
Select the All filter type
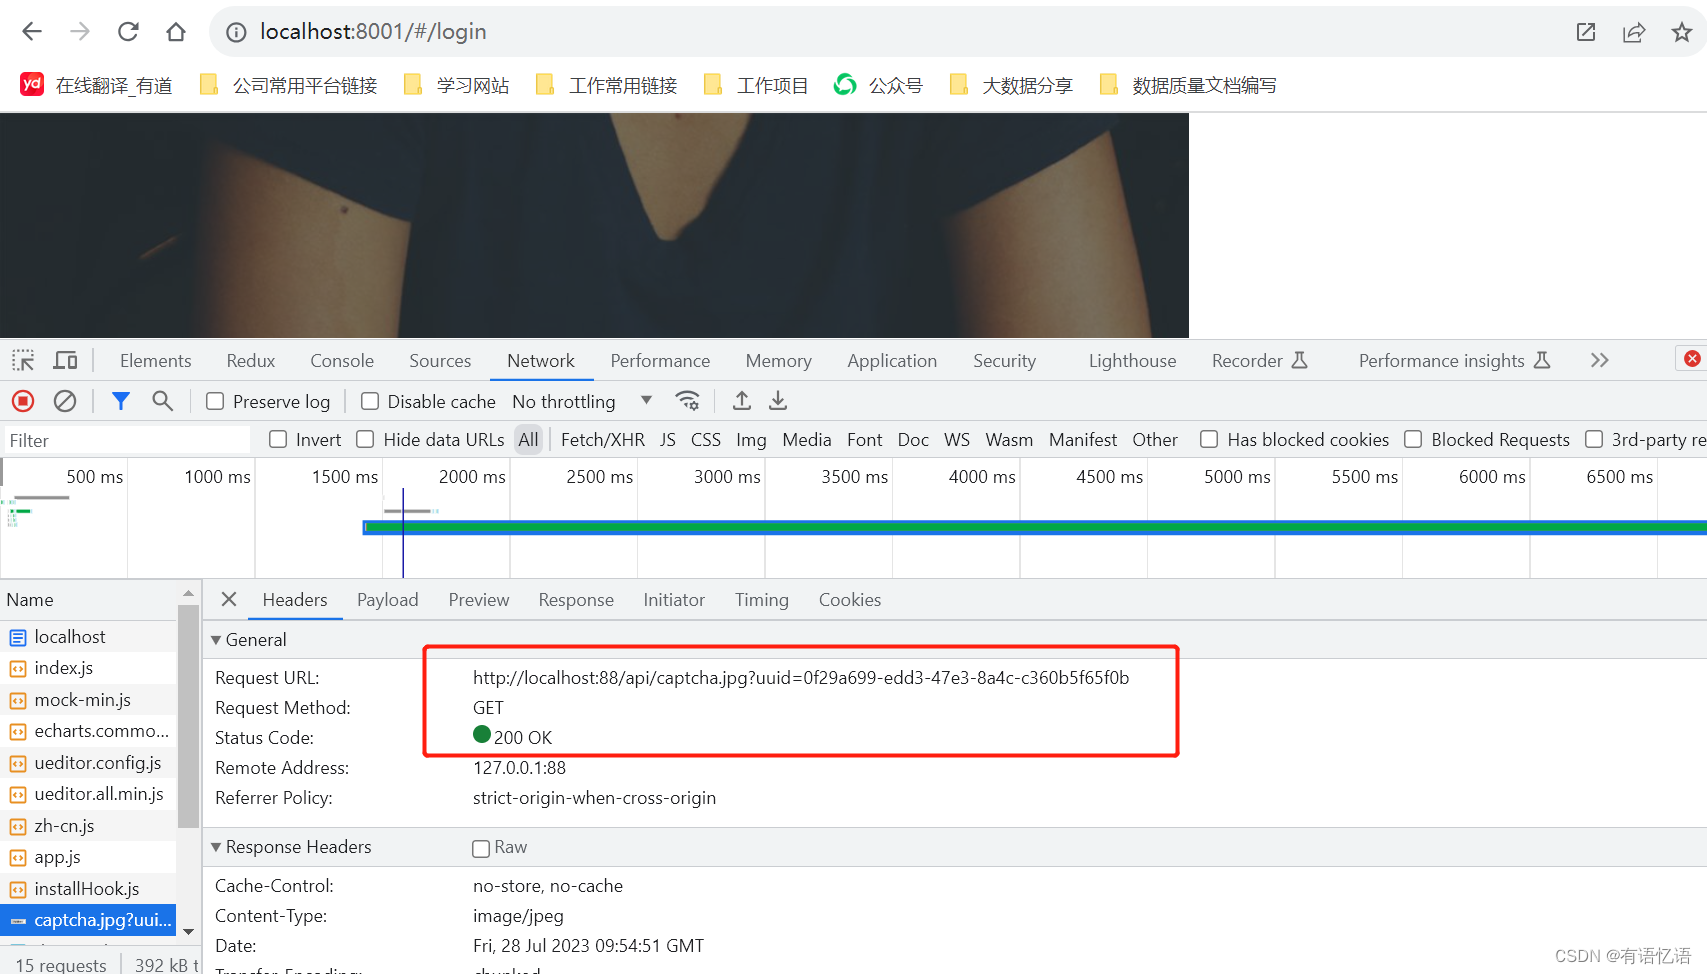point(528,439)
